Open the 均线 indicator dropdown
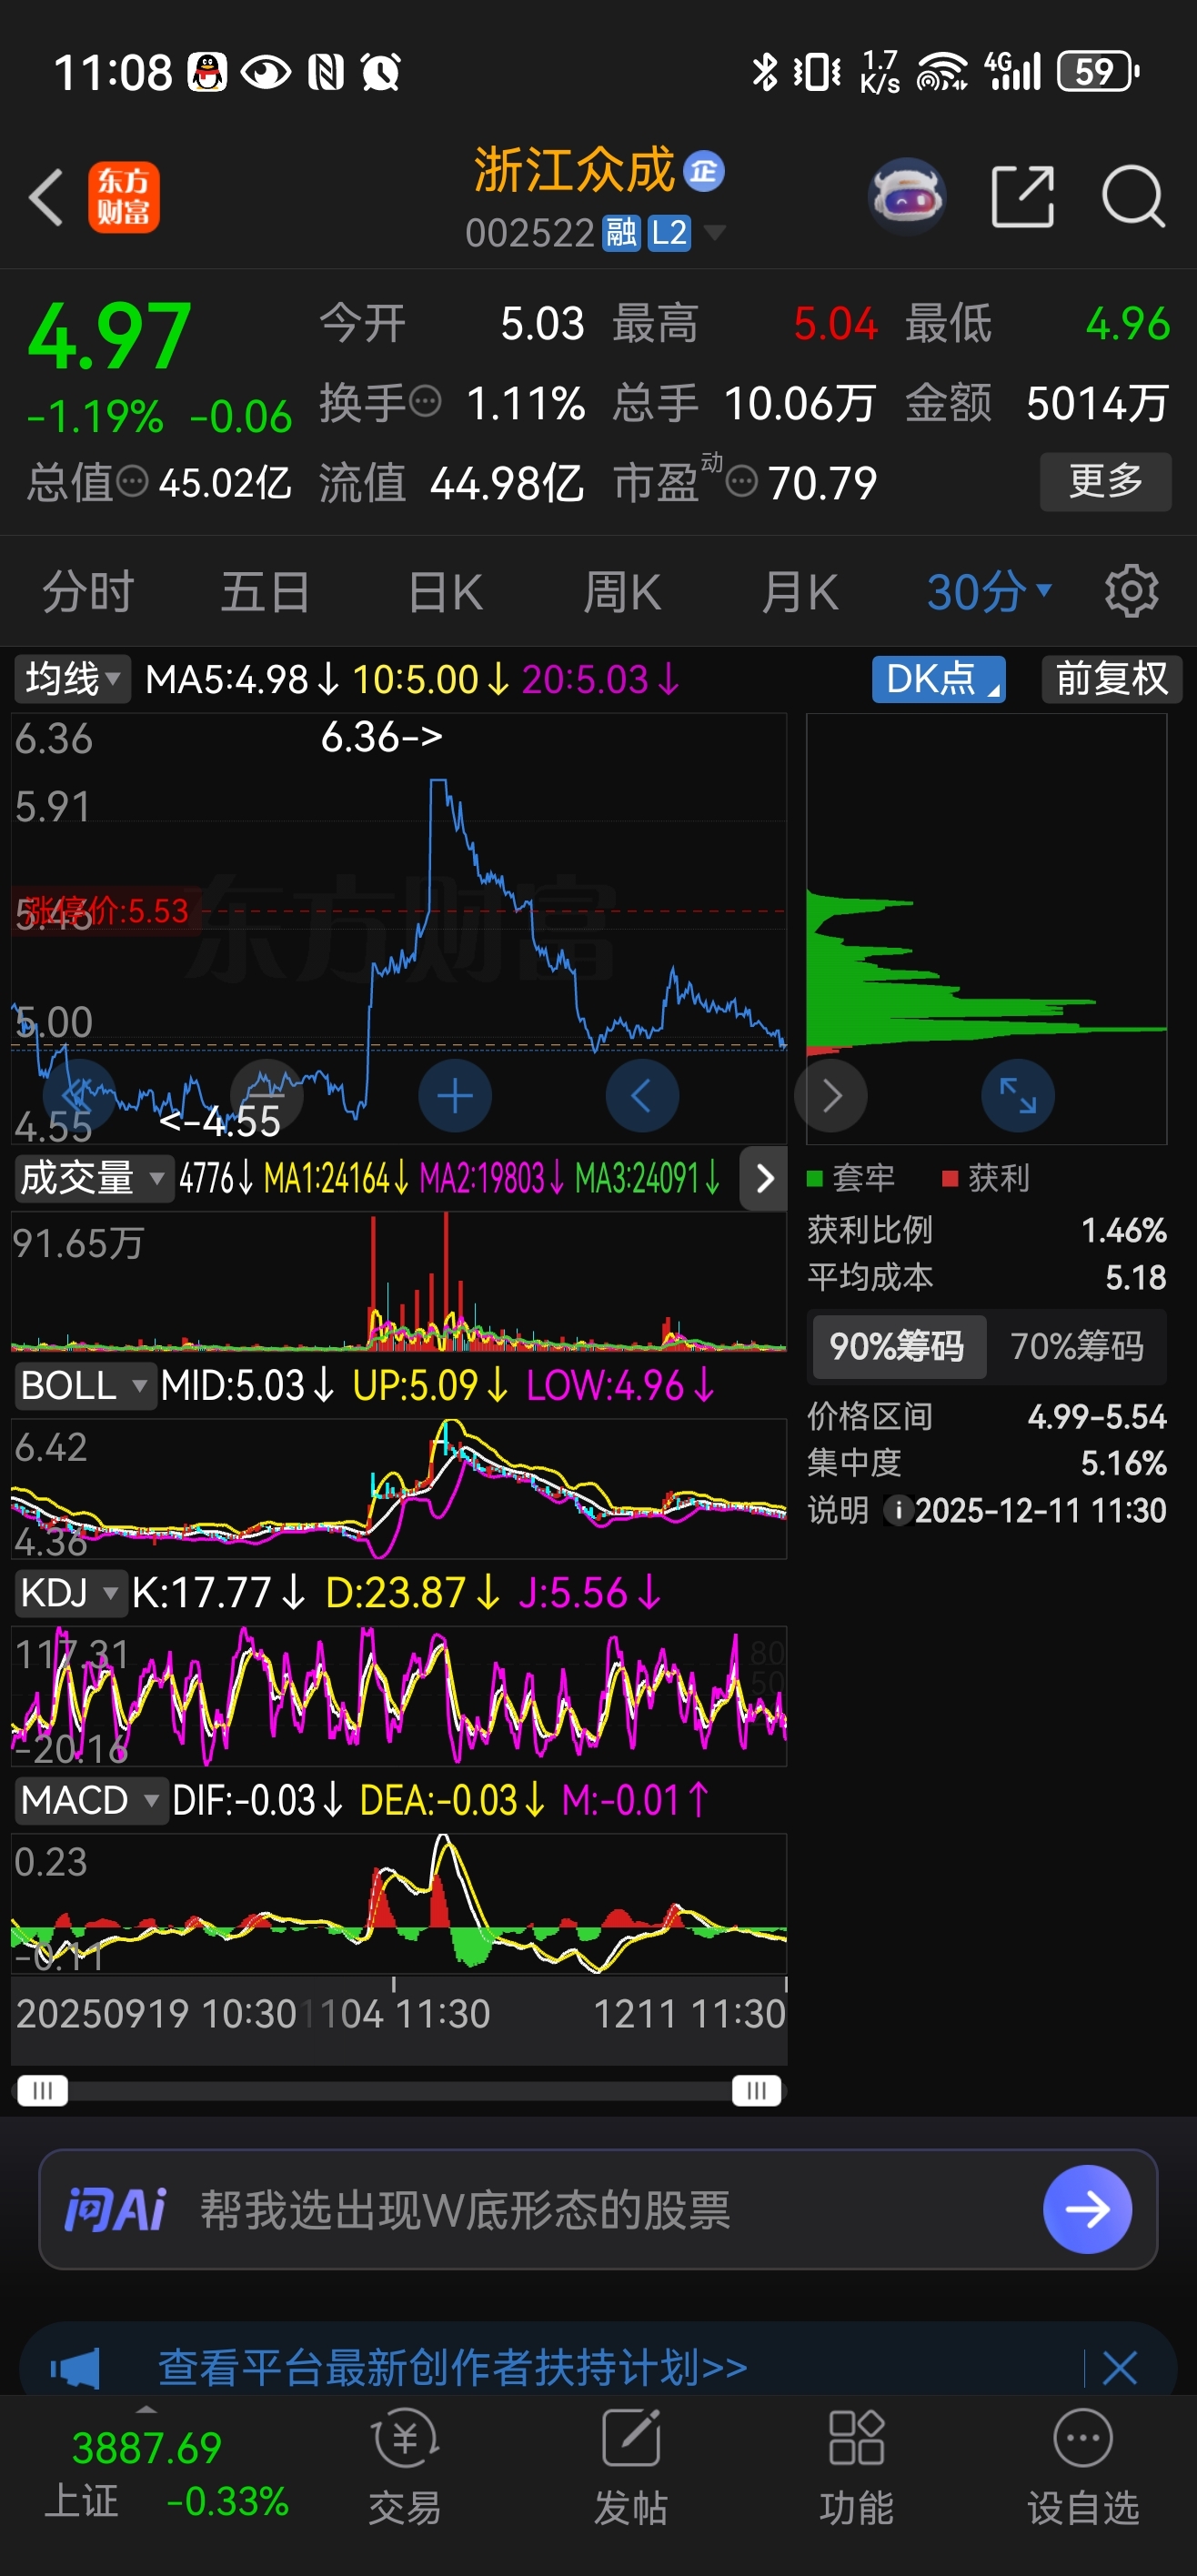 click(73, 679)
